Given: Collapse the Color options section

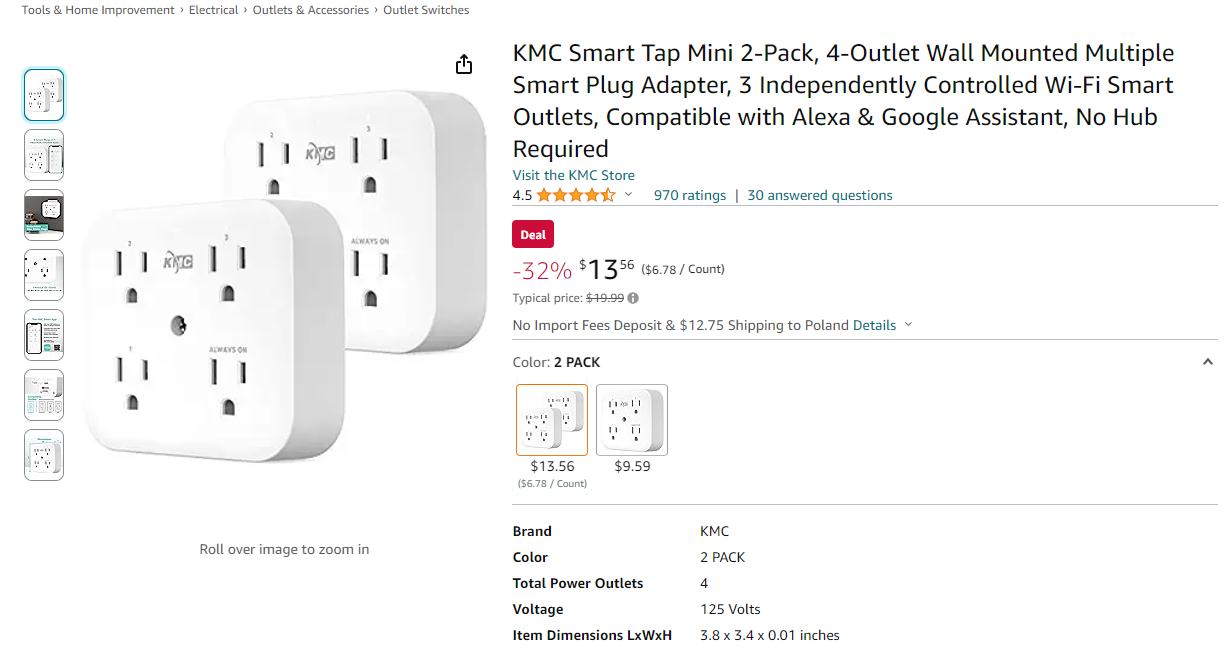Looking at the screenshot, I should [x=1207, y=362].
